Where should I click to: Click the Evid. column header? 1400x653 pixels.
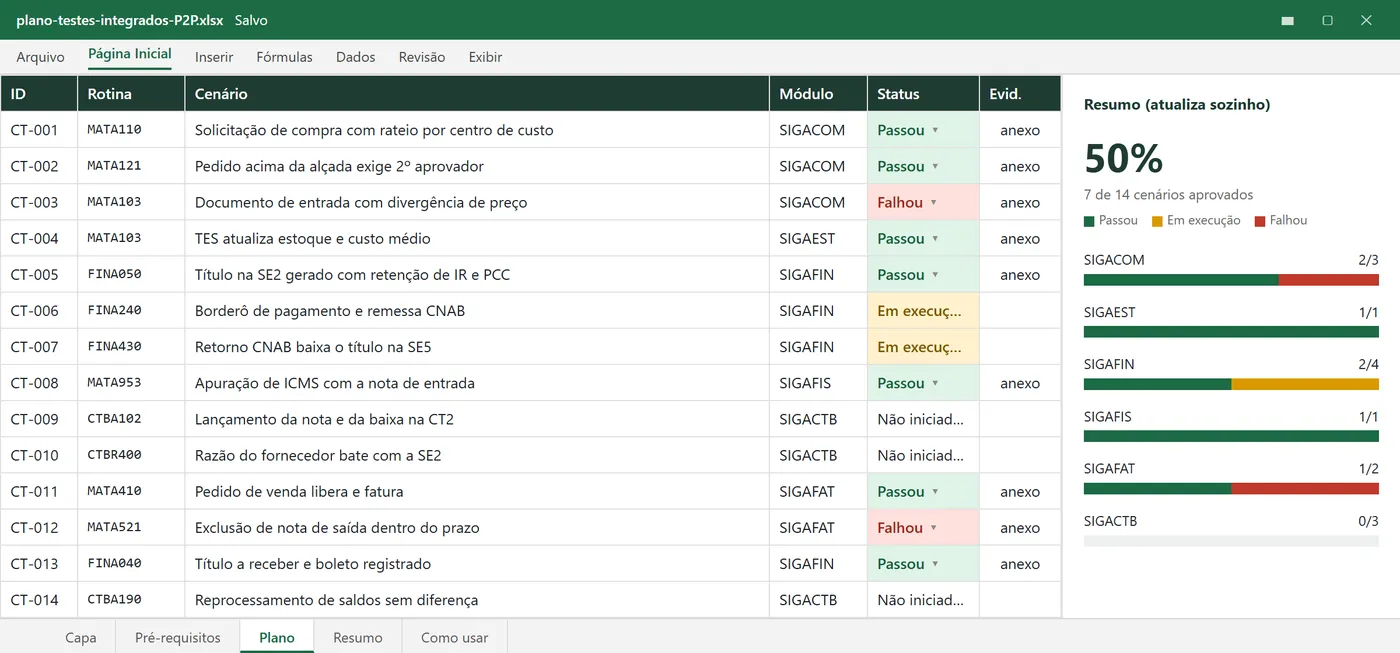click(1020, 93)
